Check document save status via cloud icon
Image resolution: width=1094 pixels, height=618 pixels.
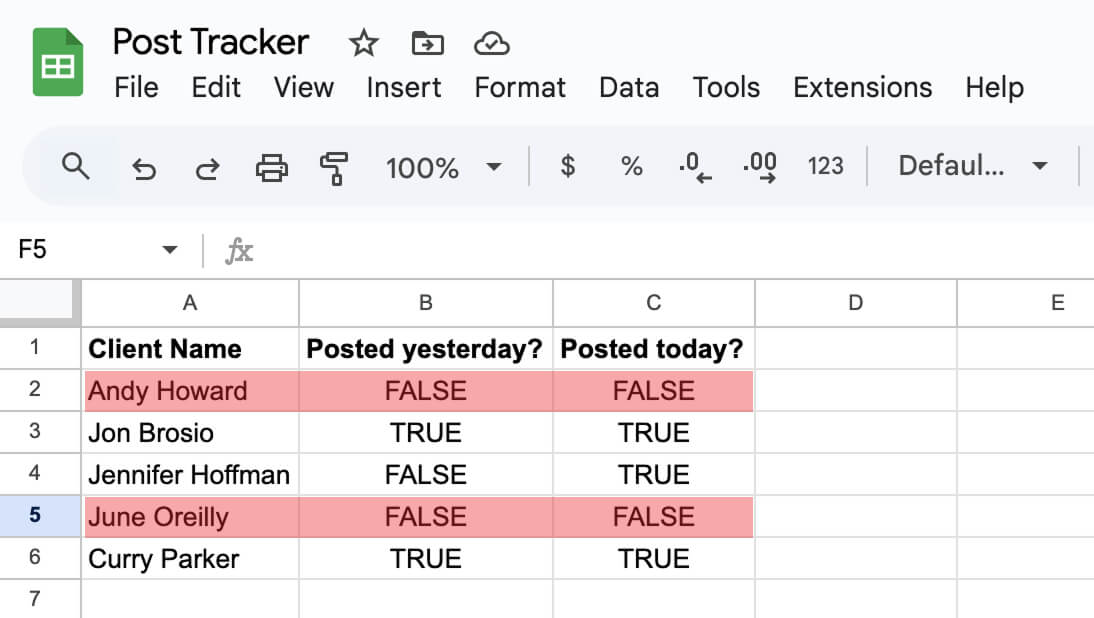[491, 44]
